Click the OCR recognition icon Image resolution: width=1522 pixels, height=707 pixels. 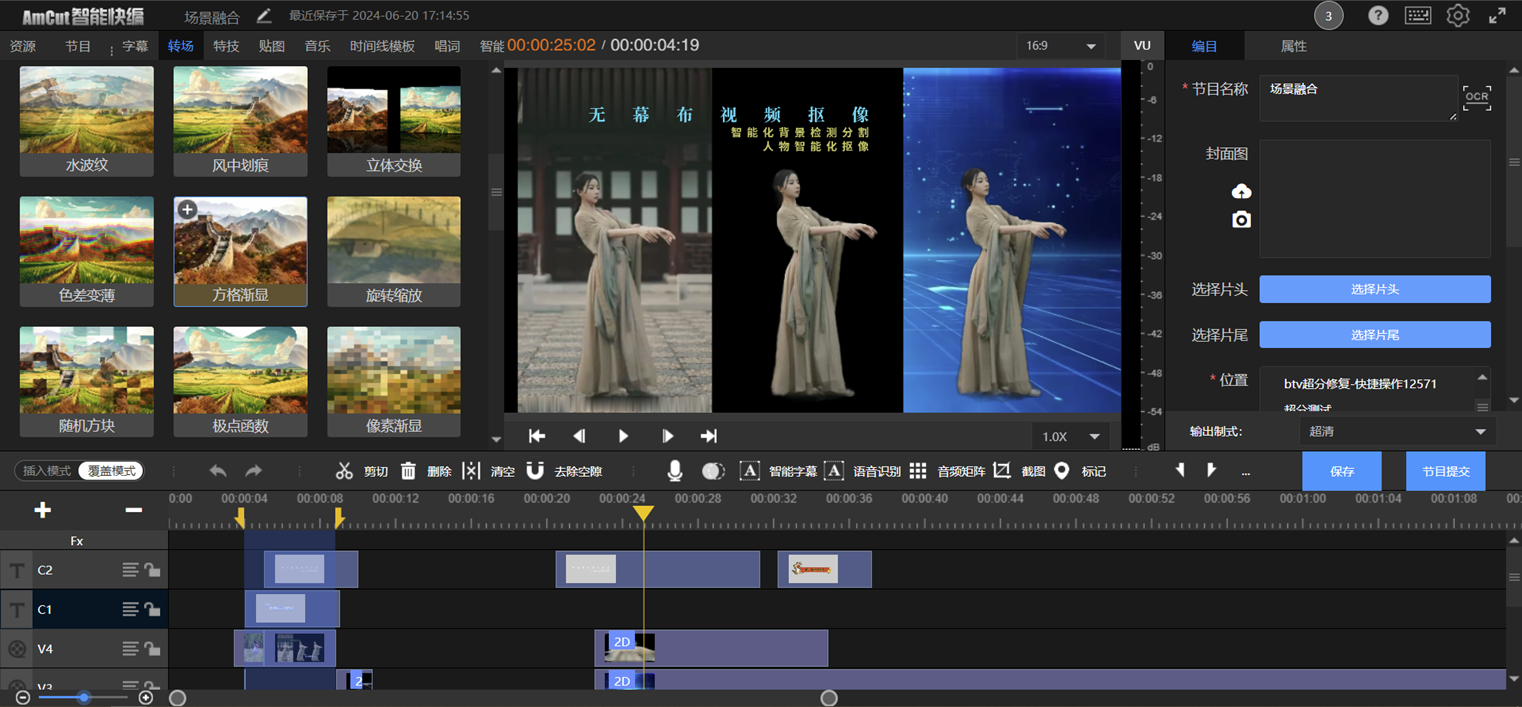pos(1476,97)
